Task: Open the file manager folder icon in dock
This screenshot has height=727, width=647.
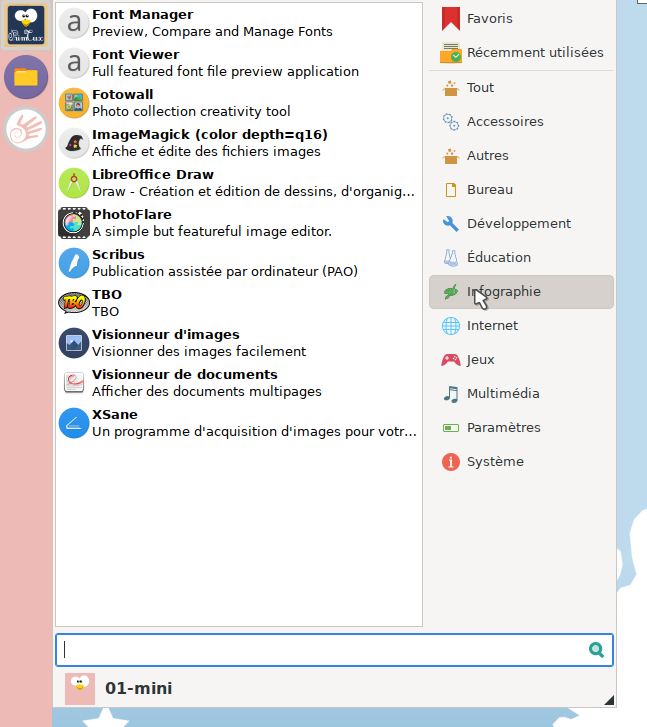Action: click(26, 77)
